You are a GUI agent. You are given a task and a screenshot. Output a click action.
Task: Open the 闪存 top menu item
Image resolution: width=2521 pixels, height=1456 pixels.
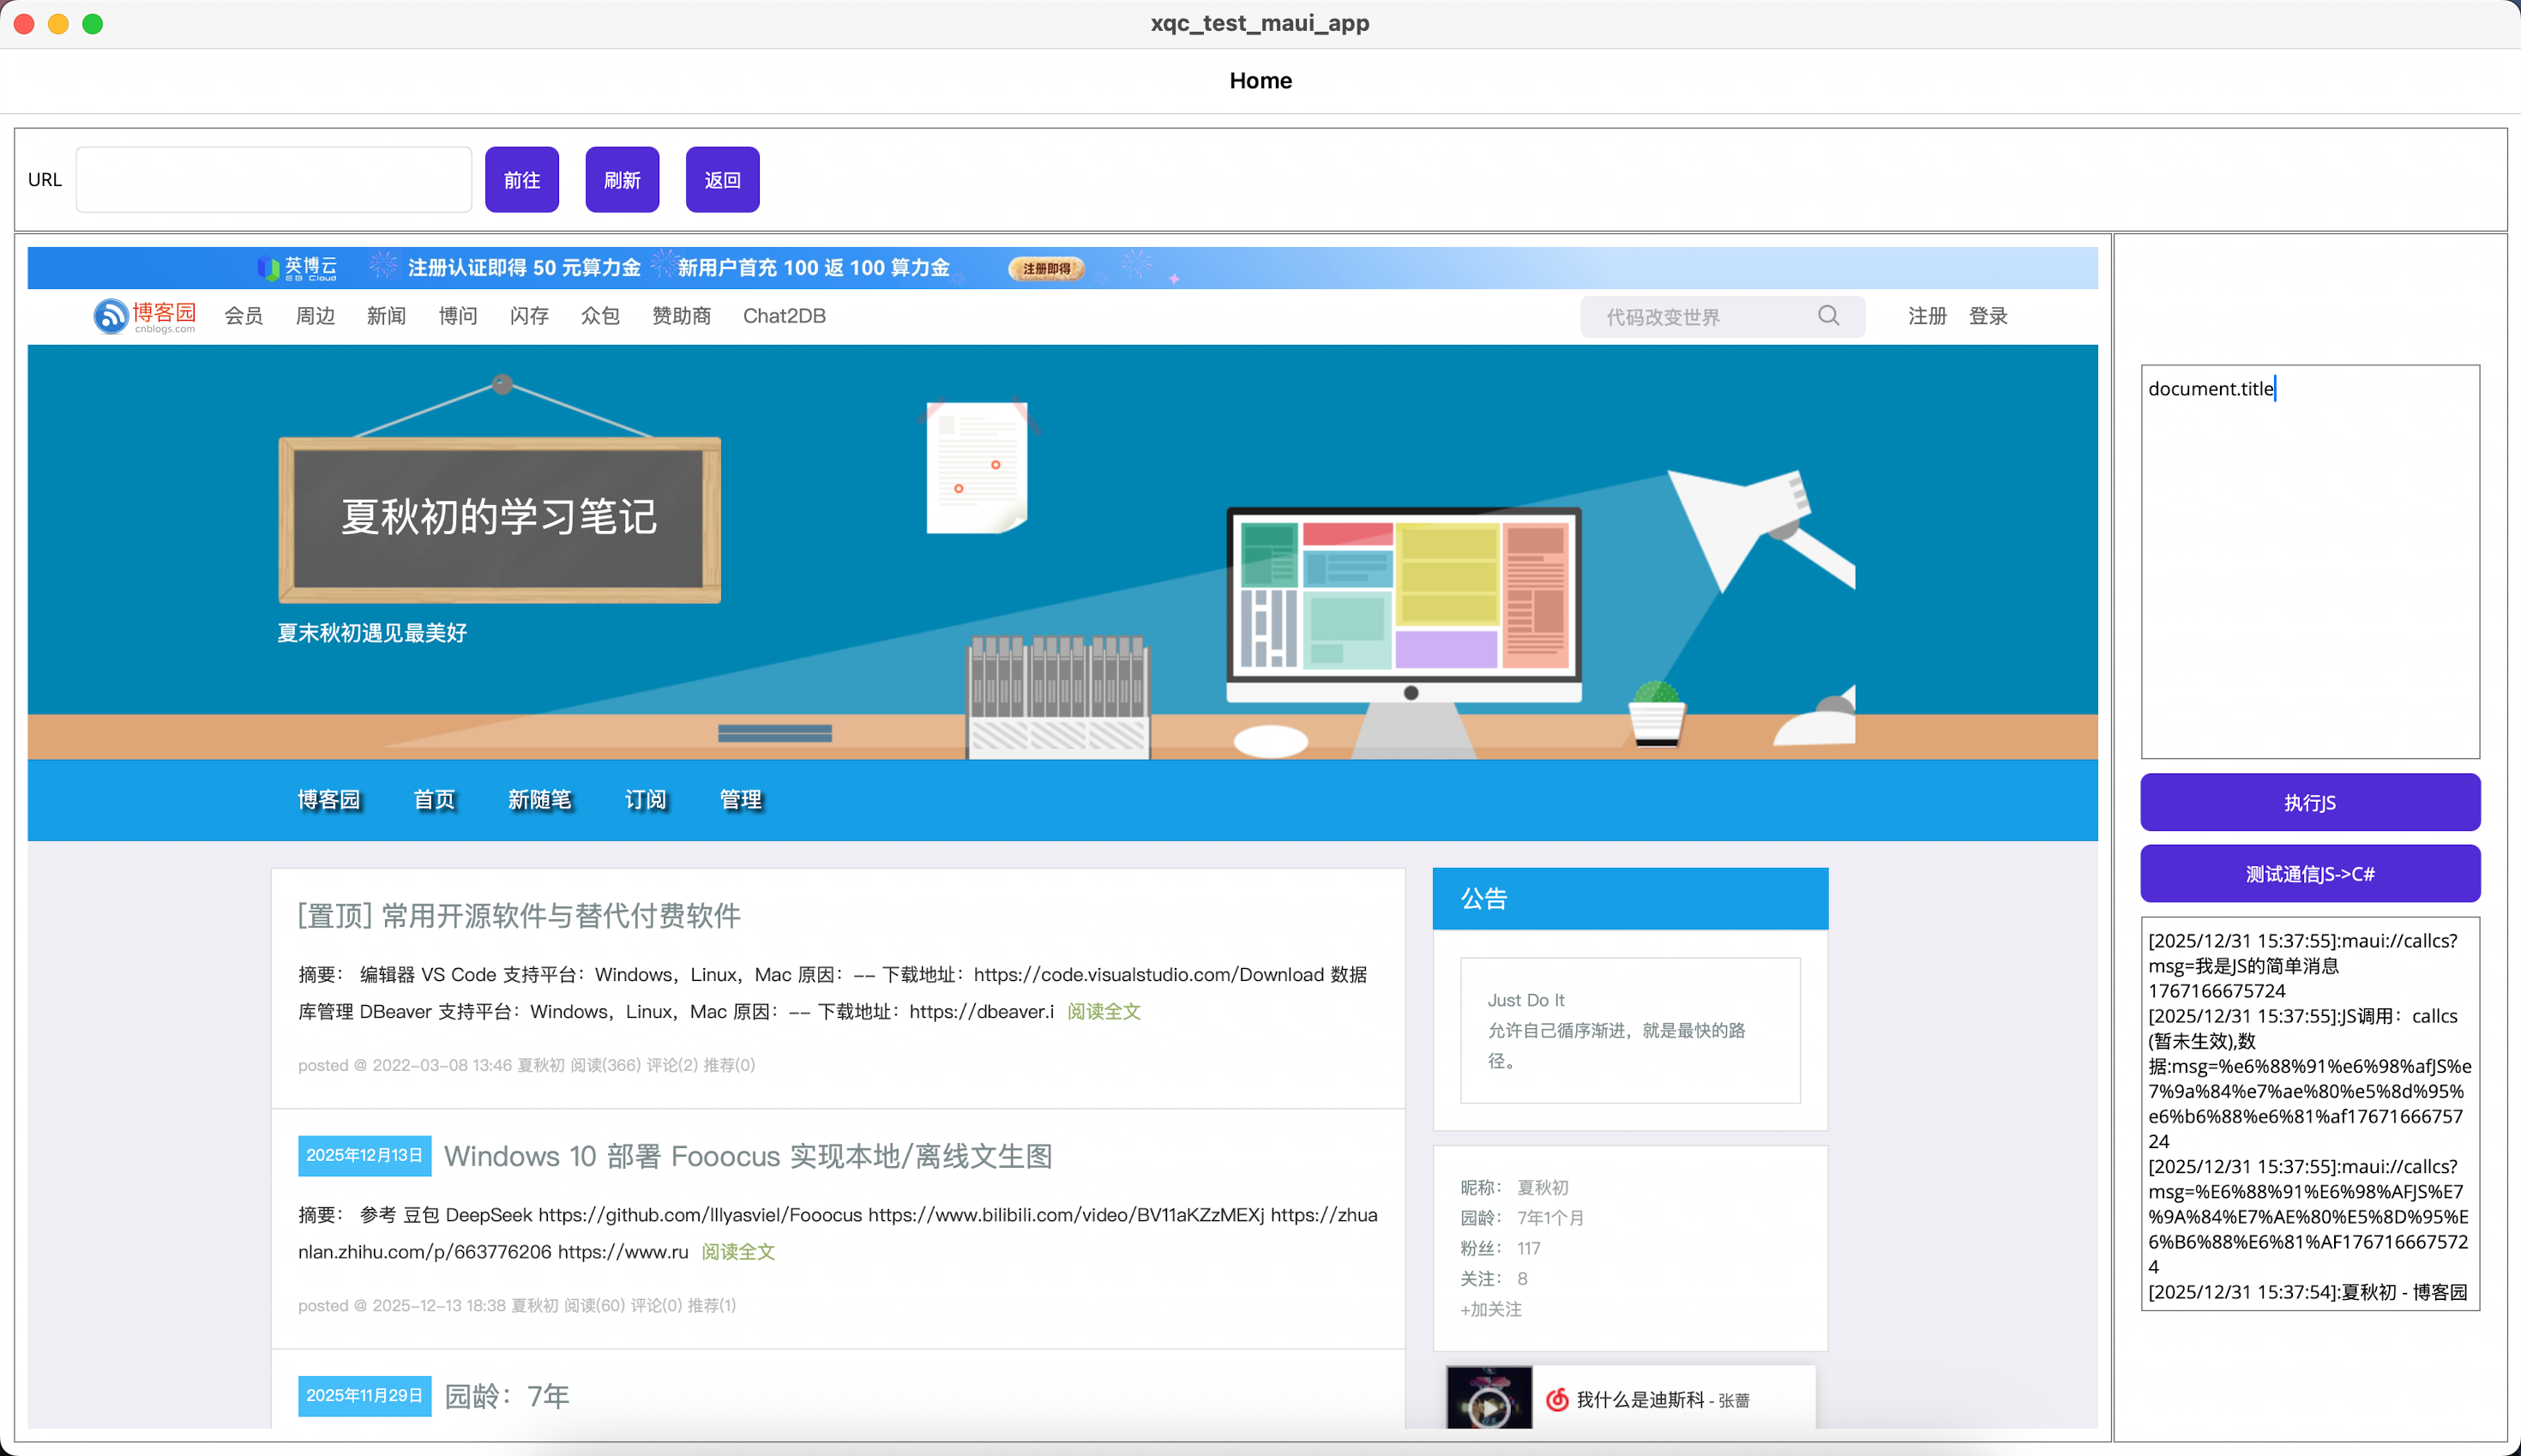click(528, 316)
